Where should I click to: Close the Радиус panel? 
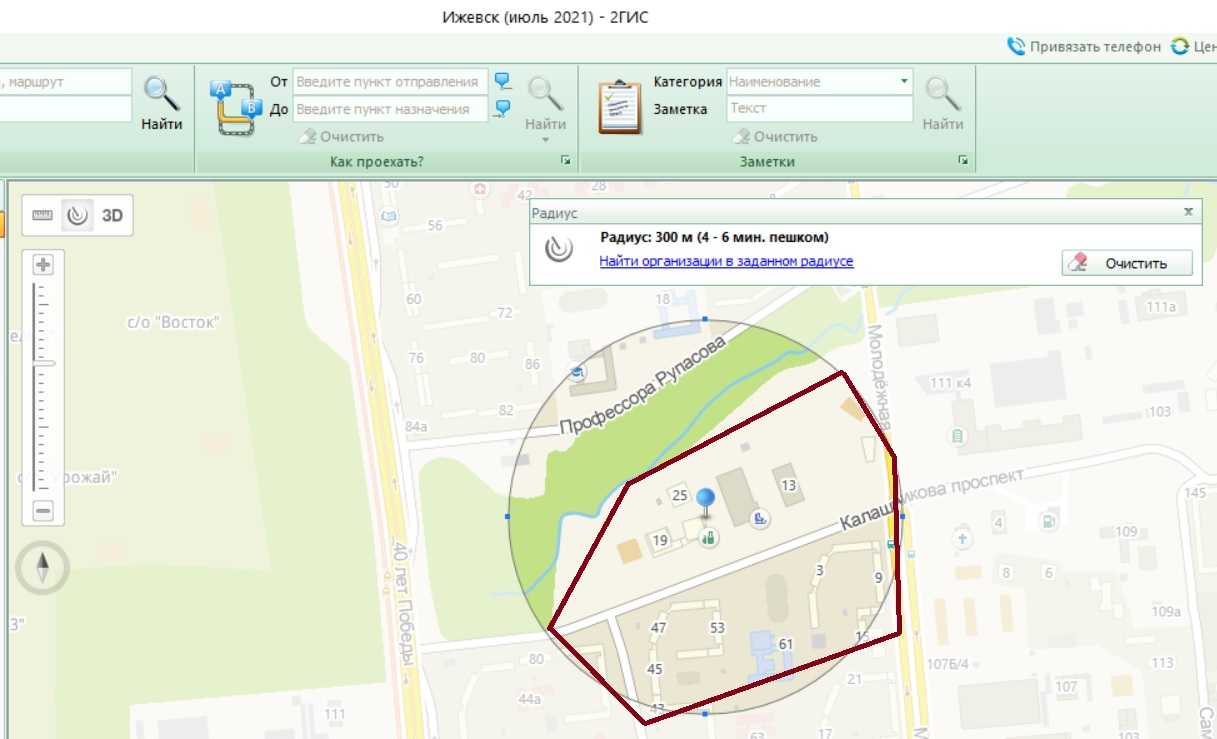point(1188,212)
